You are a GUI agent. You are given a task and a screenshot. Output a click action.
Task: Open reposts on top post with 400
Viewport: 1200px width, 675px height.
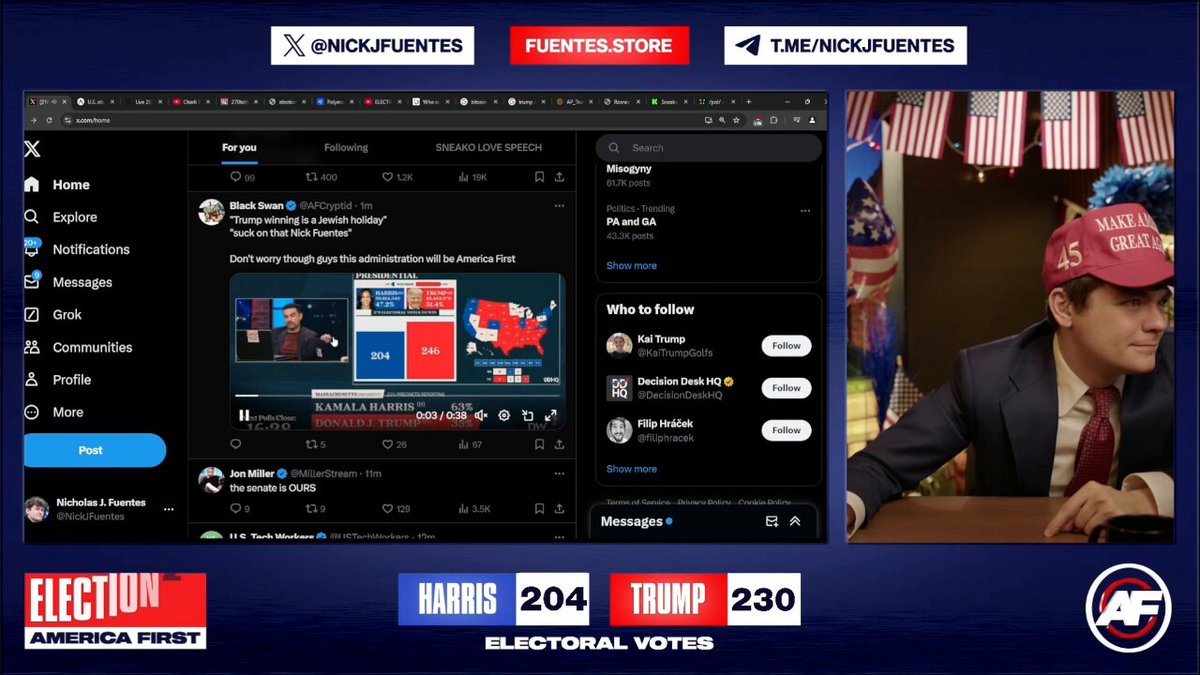point(321,177)
